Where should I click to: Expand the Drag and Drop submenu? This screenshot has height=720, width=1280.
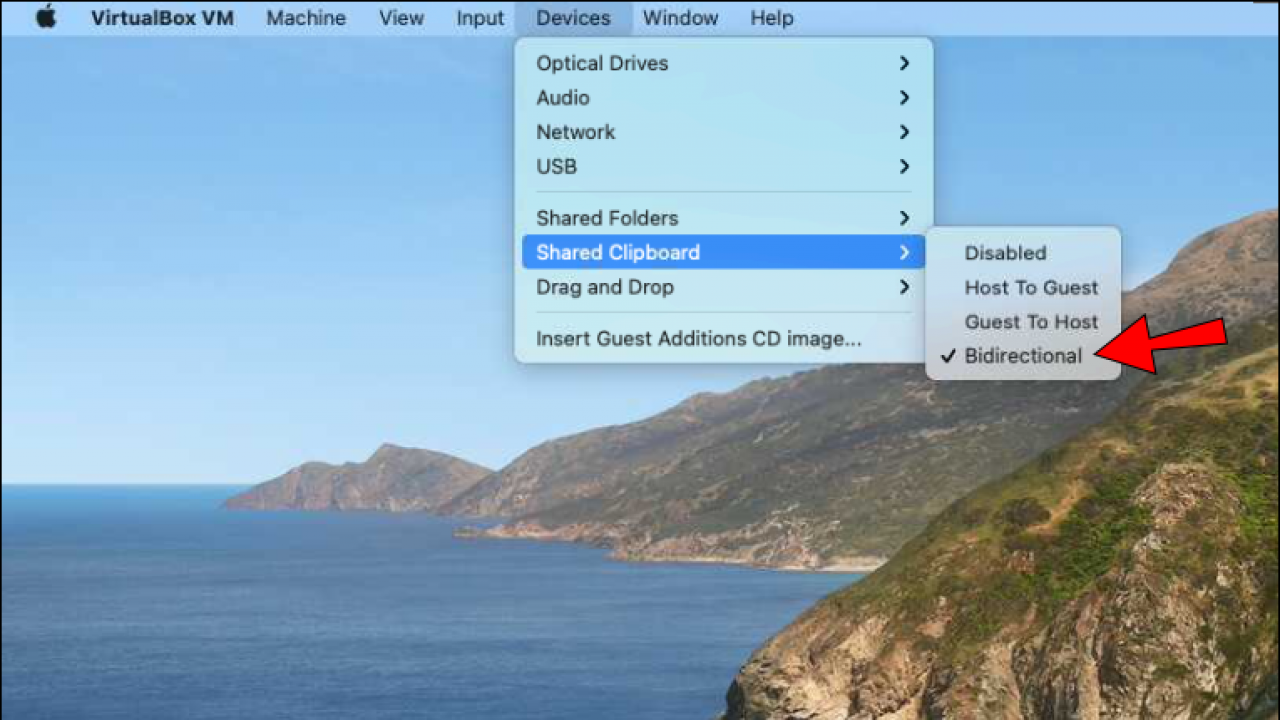[x=903, y=287]
